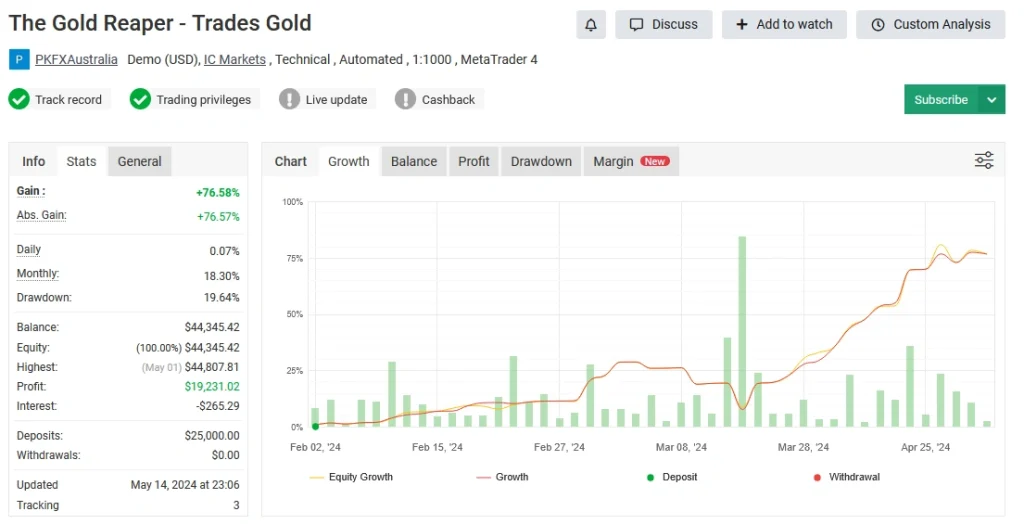Switch to the Info tab
Viewport: 1024px width, 524px height.
(x=33, y=161)
